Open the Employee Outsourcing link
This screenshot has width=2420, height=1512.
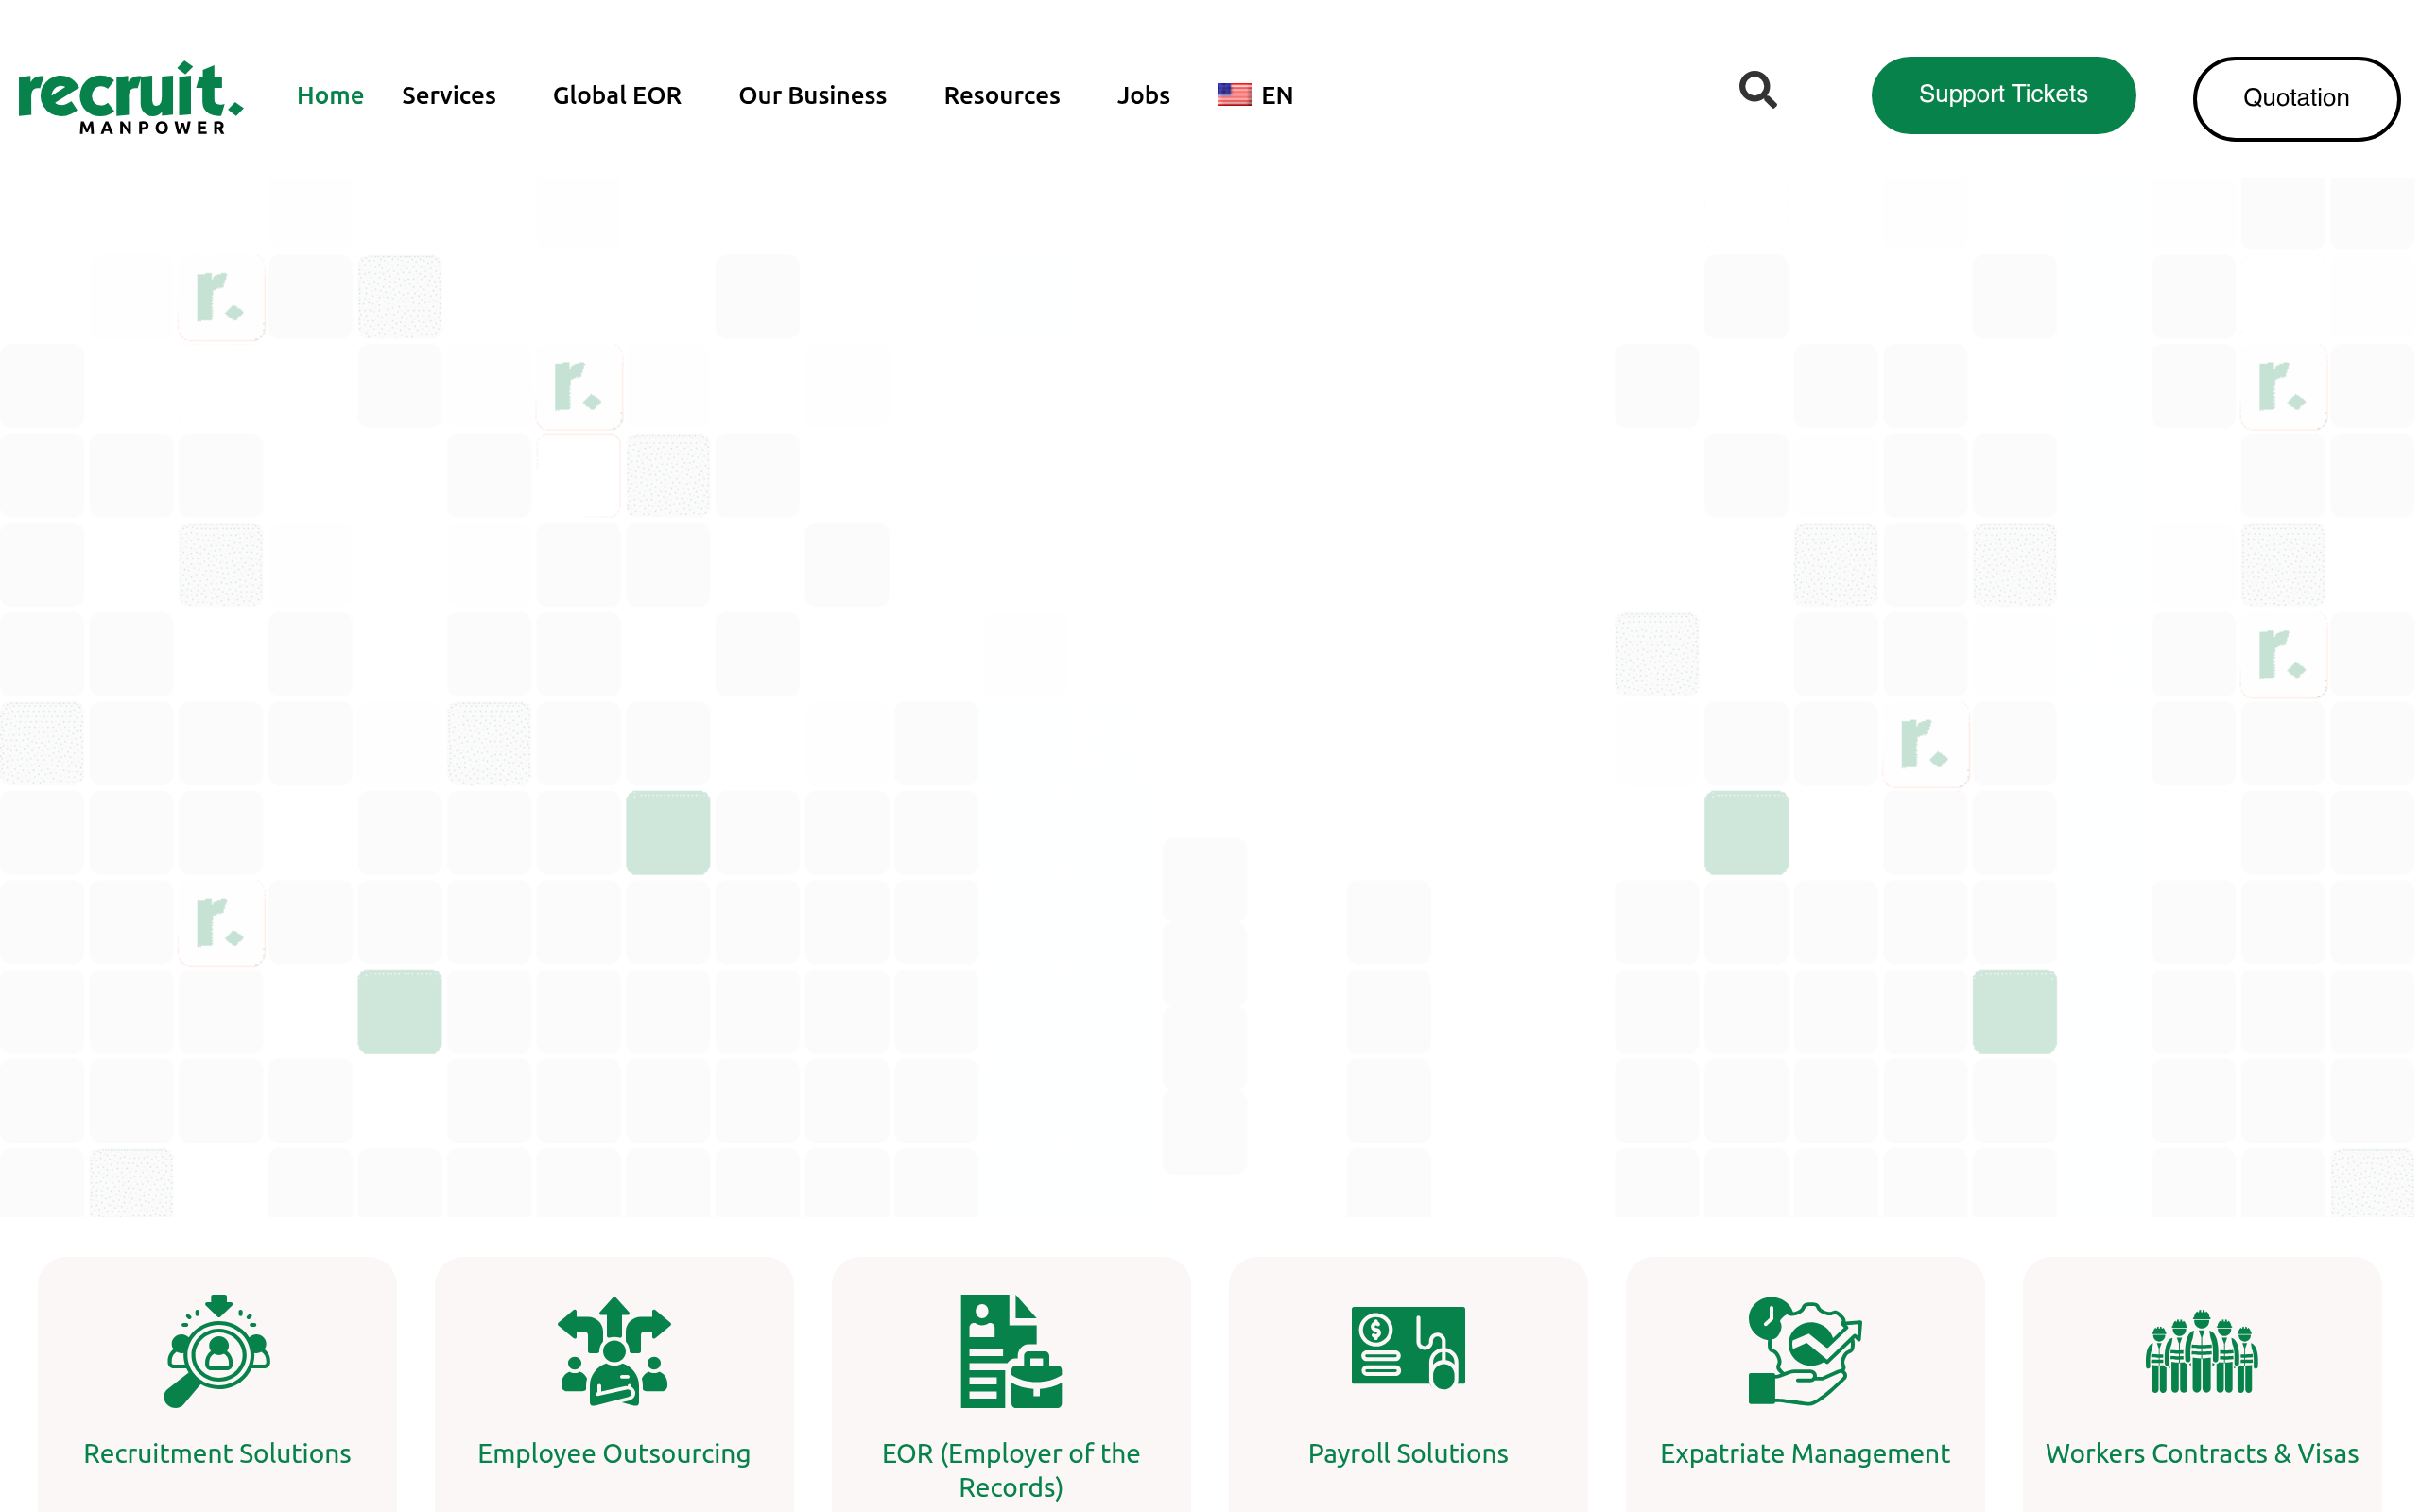tap(614, 1453)
